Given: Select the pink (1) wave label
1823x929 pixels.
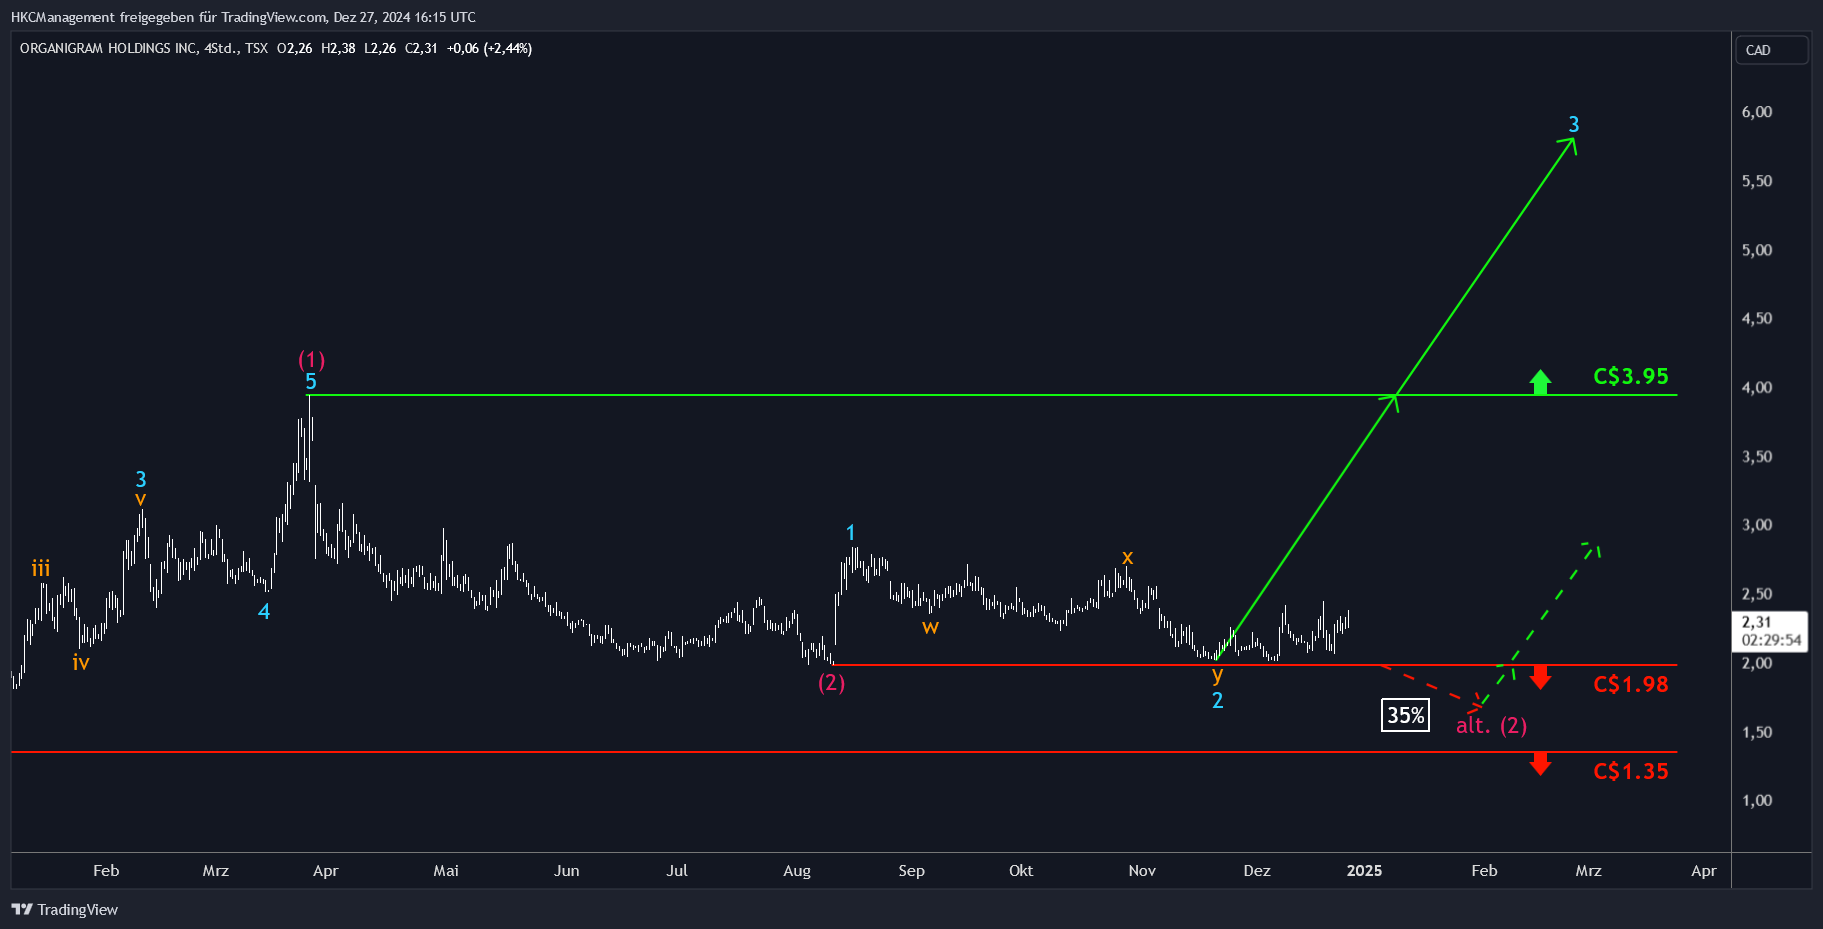Looking at the screenshot, I should point(311,360).
